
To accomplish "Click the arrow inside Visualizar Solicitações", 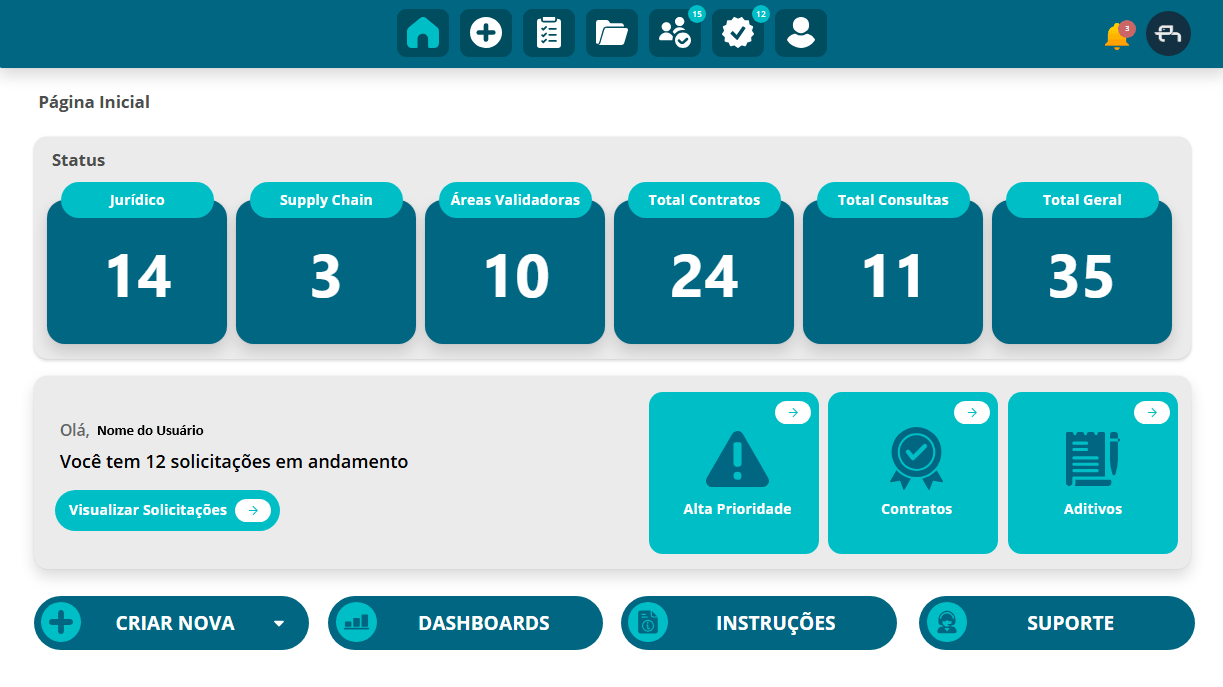I will click(x=253, y=510).
